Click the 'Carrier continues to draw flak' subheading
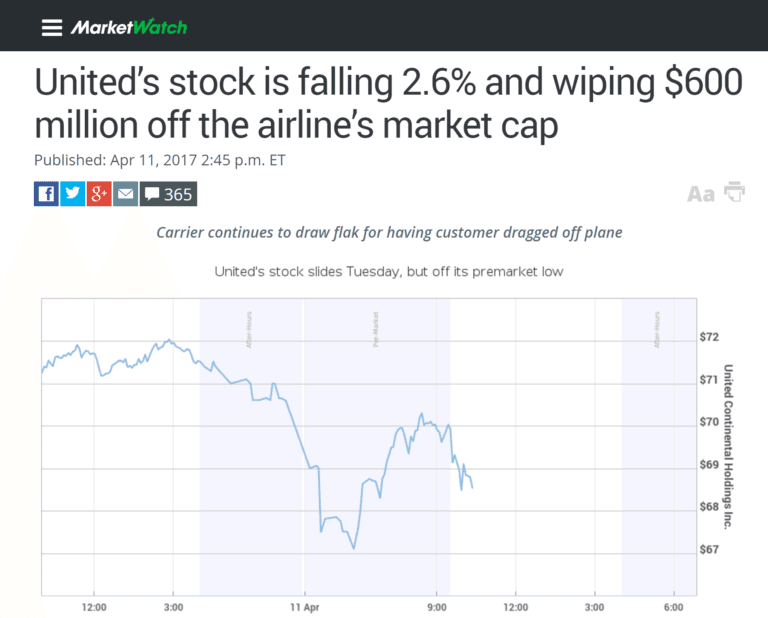The height and width of the screenshot is (618, 768). pos(389,232)
